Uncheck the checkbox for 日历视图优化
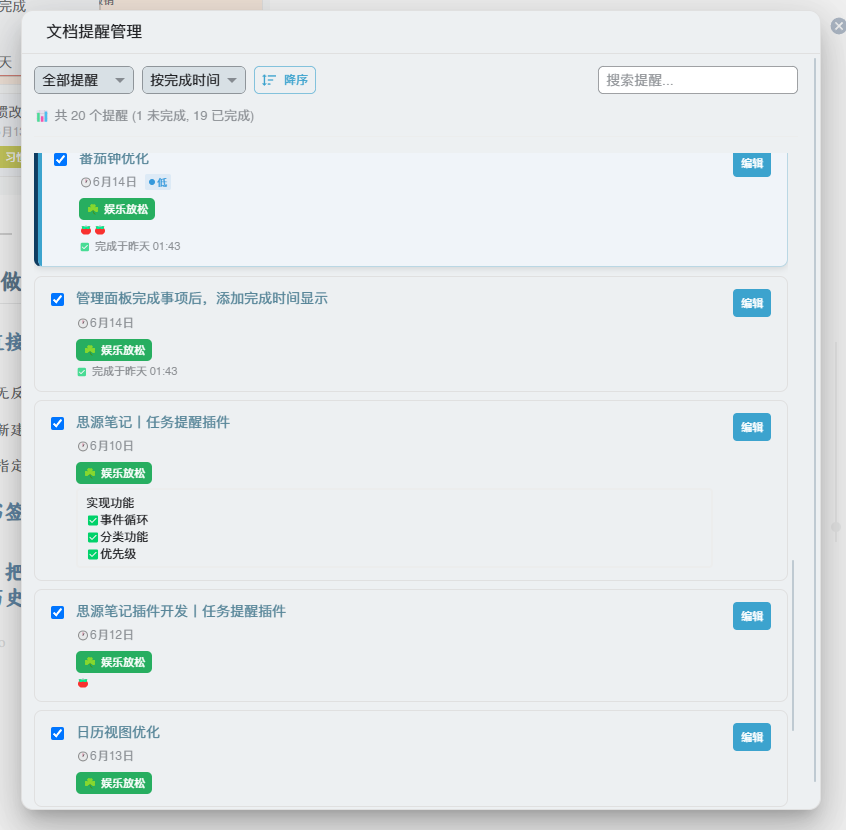Screen dimensions: 846x830 57,733
